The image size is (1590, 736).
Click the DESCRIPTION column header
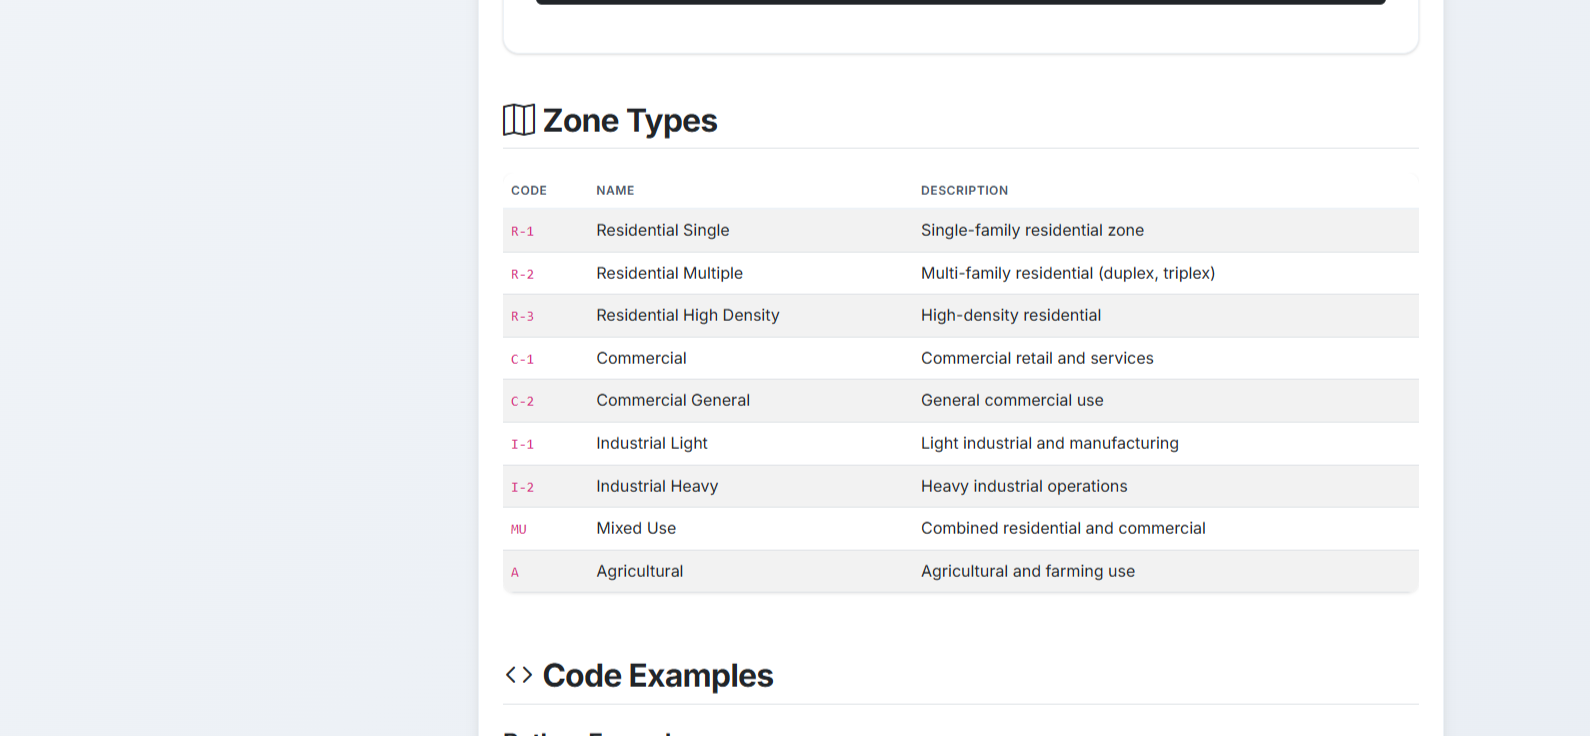coord(964,190)
